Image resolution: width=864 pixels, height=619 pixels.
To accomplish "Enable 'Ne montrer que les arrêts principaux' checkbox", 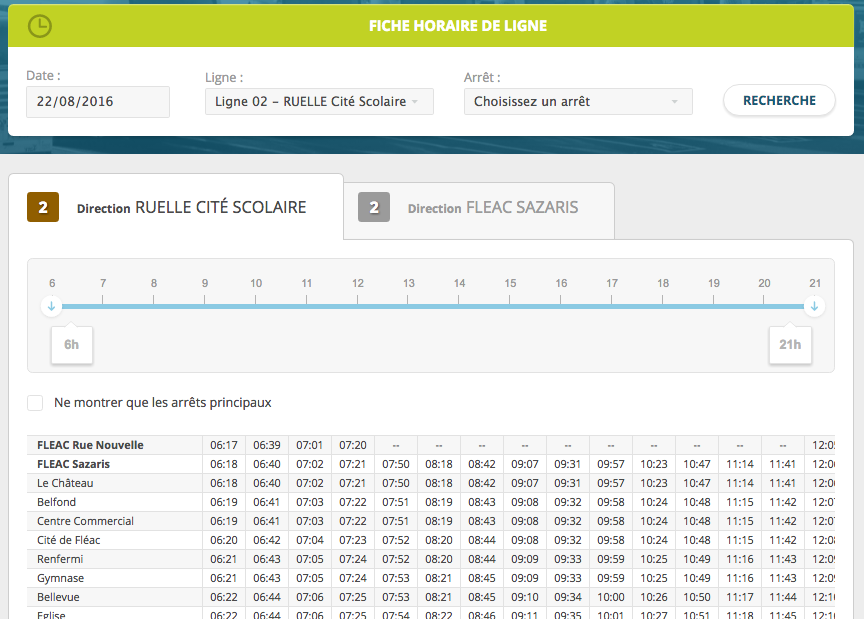I will pyautogui.click(x=36, y=403).
